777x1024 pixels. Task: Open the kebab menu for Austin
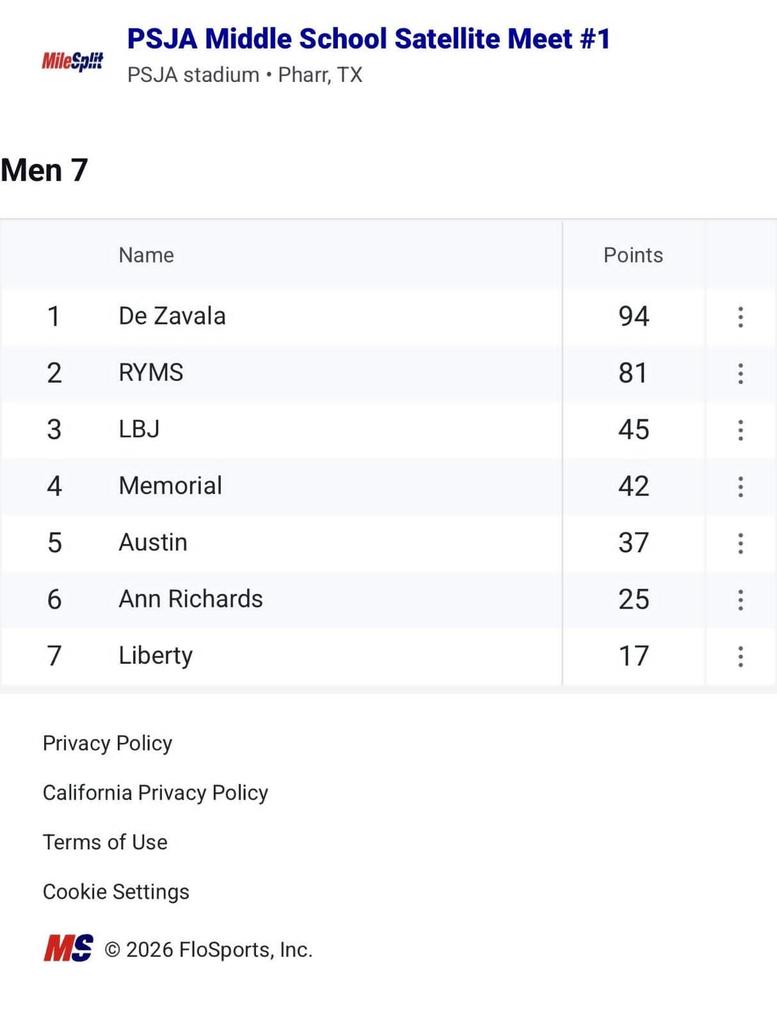click(740, 543)
